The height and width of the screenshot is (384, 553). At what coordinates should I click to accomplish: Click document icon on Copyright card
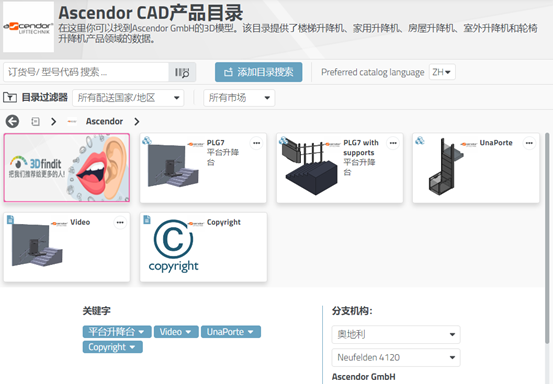point(147,220)
